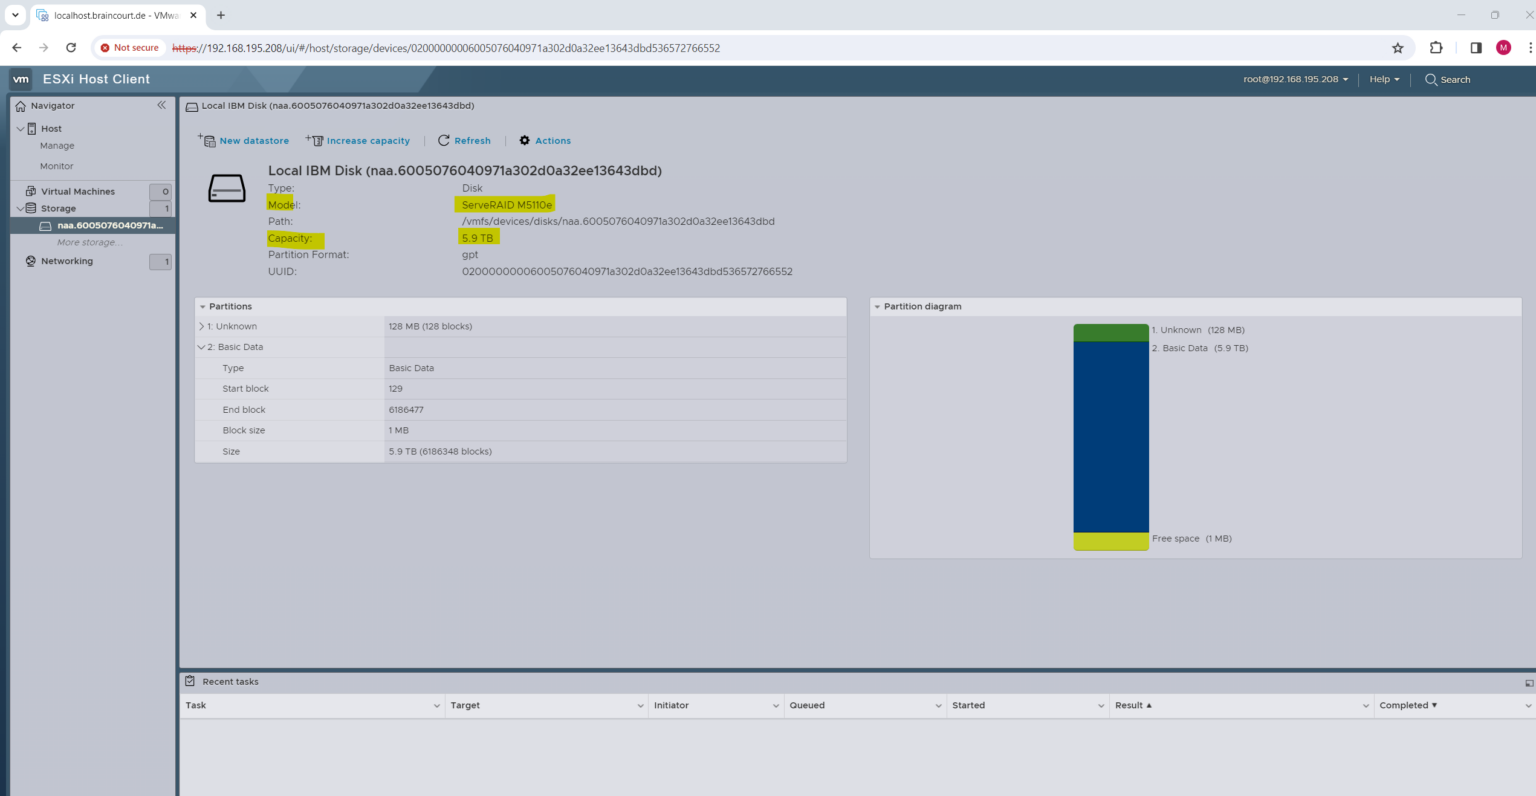The height and width of the screenshot is (796, 1536).
Task: Open the Networking section
Action: point(67,261)
